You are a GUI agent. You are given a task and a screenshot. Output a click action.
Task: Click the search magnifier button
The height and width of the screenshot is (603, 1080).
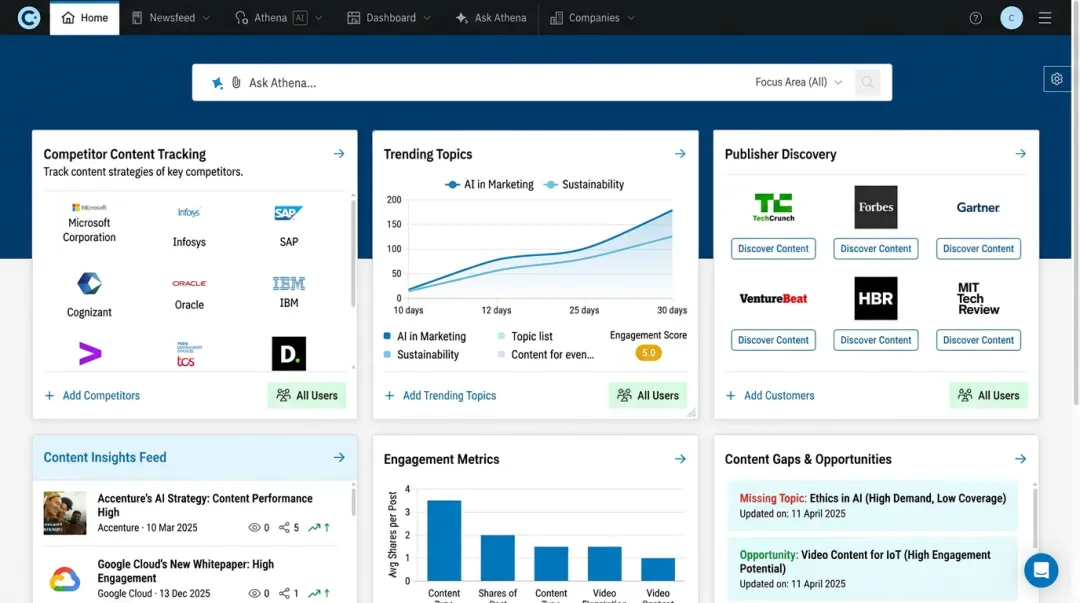867,83
